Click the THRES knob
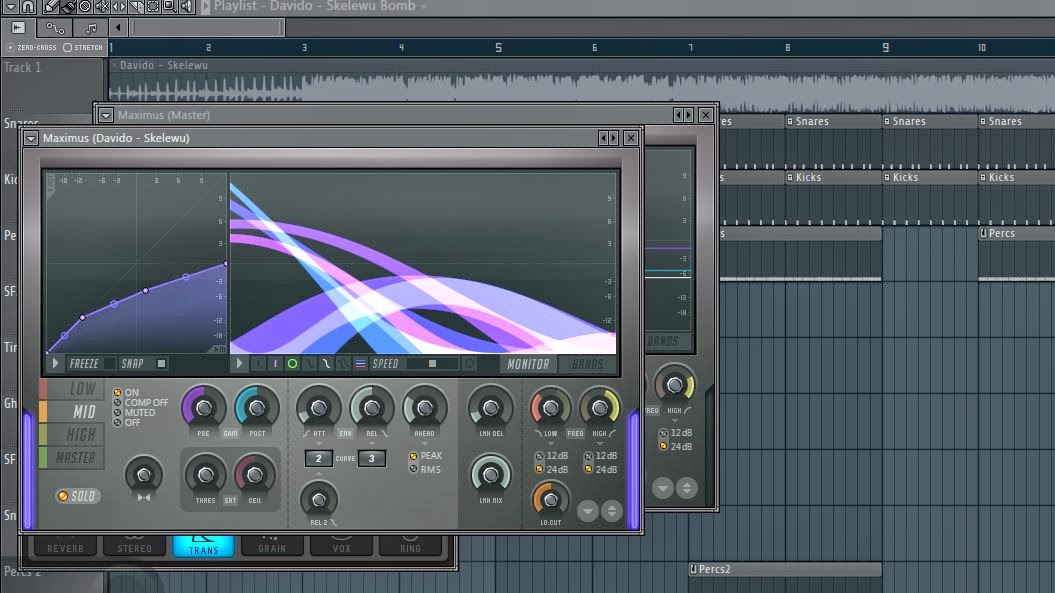 [205, 475]
